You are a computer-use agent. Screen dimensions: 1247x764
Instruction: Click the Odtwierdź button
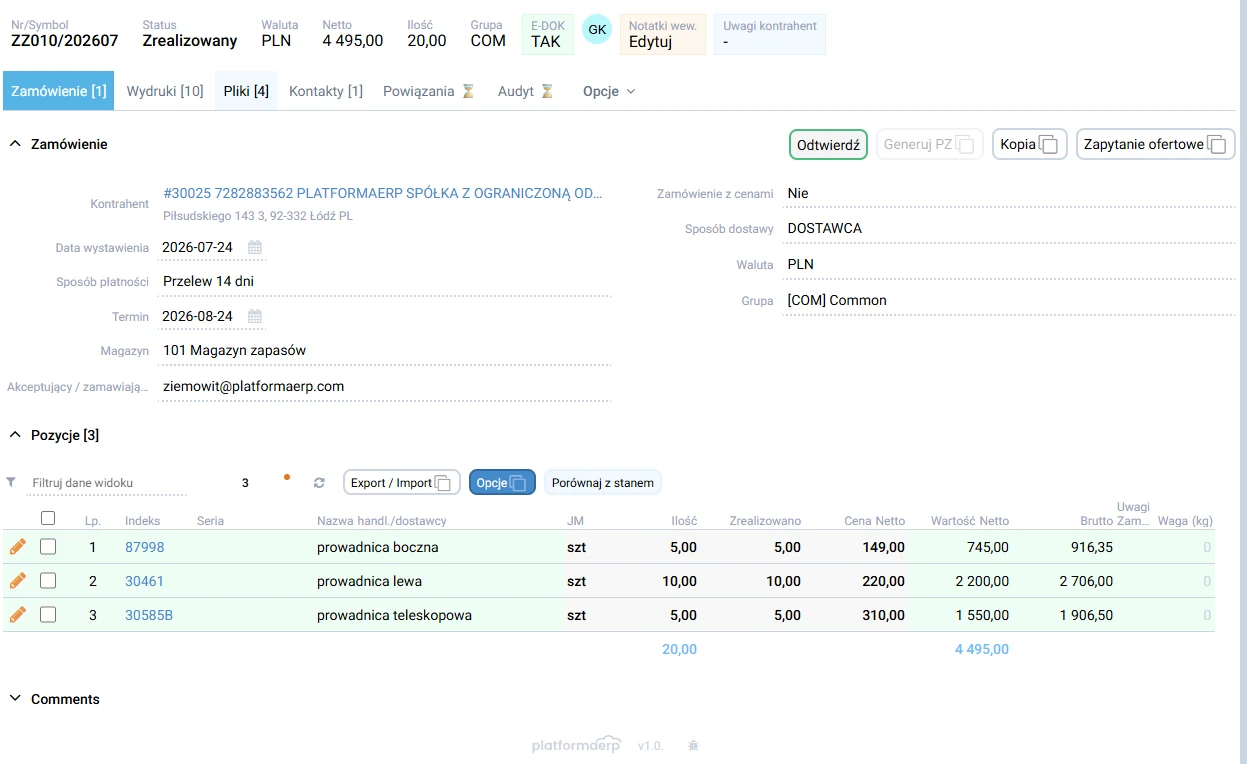coord(828,144)
